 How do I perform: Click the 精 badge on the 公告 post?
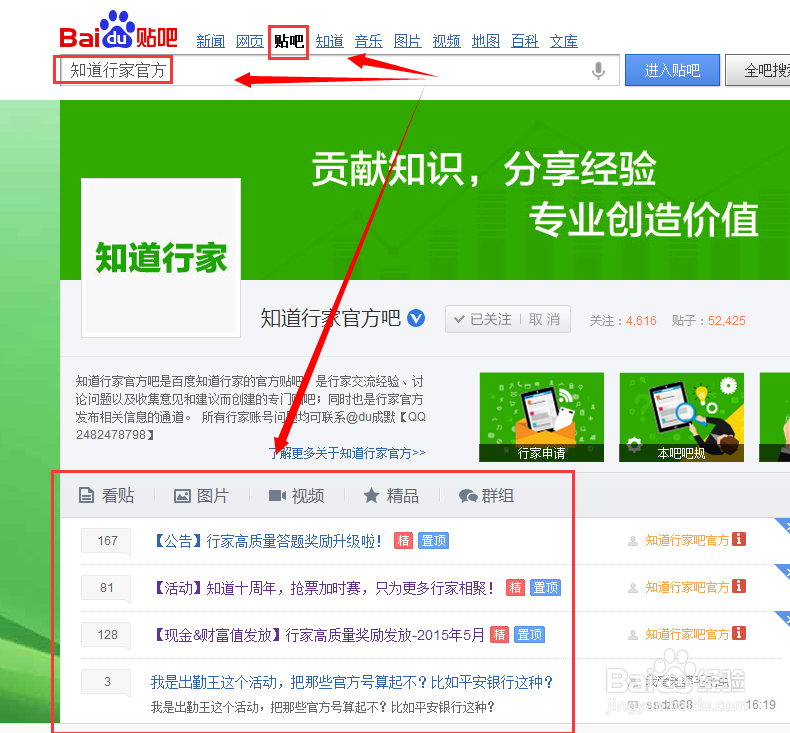tap(403, 541)
